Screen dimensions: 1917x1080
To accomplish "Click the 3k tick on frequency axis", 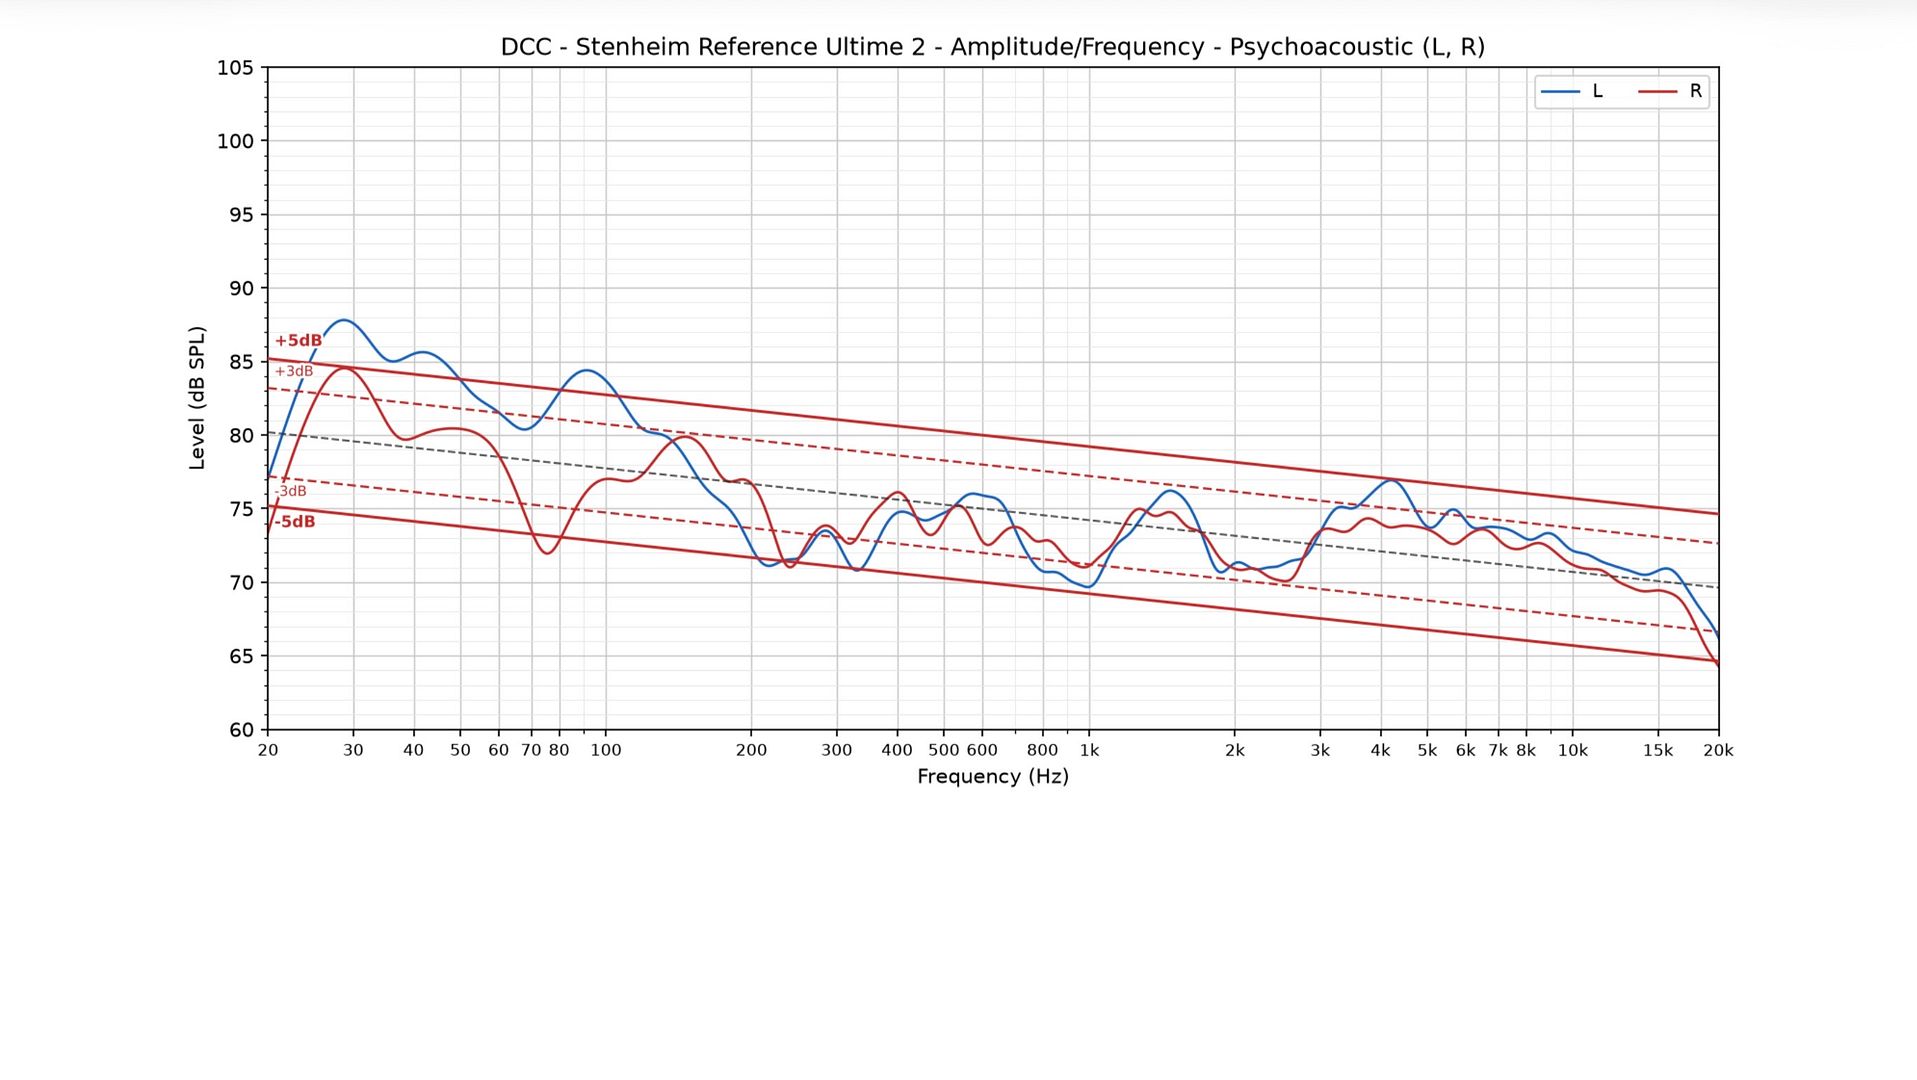I will coord(1320,750).
